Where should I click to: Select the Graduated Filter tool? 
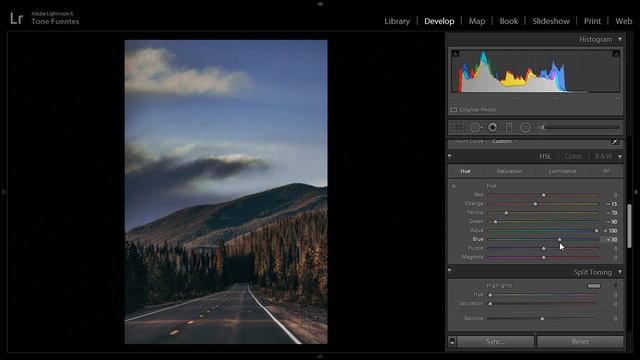click(x=509, y=127)
